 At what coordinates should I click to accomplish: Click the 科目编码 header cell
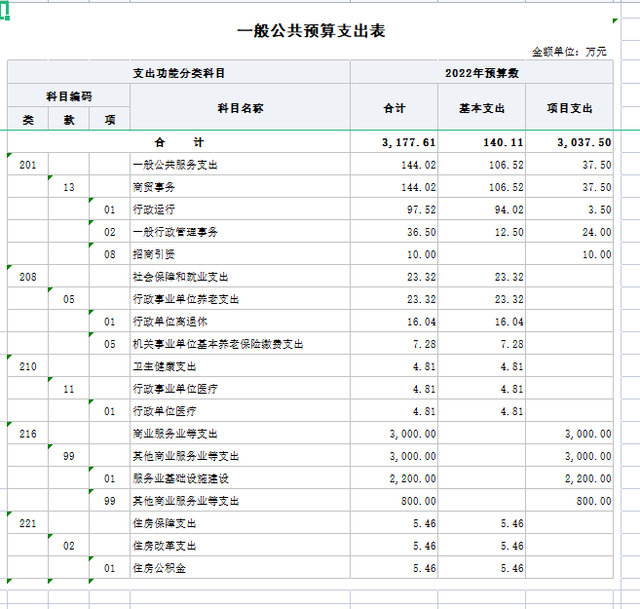coord(69,96)
